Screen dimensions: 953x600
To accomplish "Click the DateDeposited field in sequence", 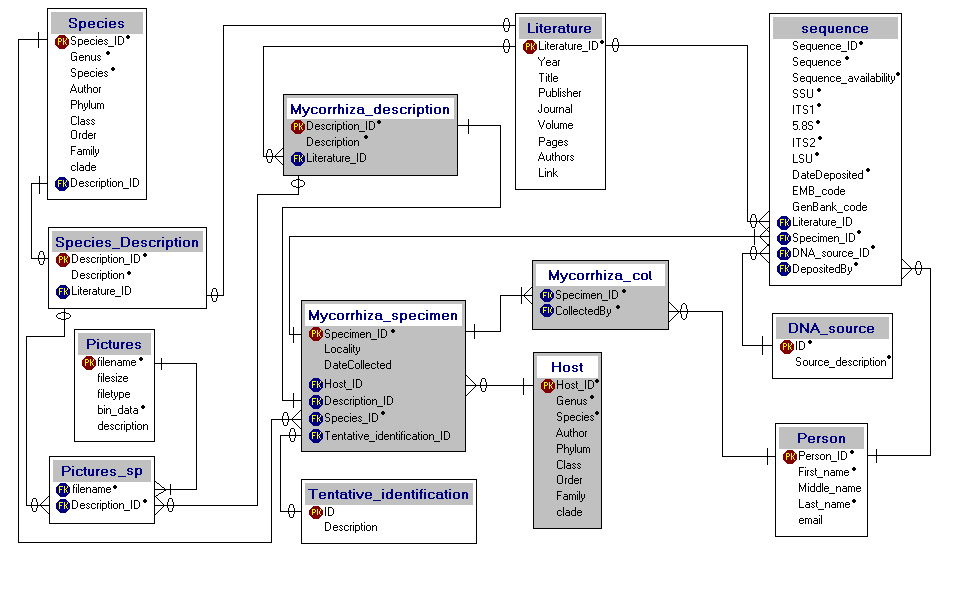I will click(828, 175).
